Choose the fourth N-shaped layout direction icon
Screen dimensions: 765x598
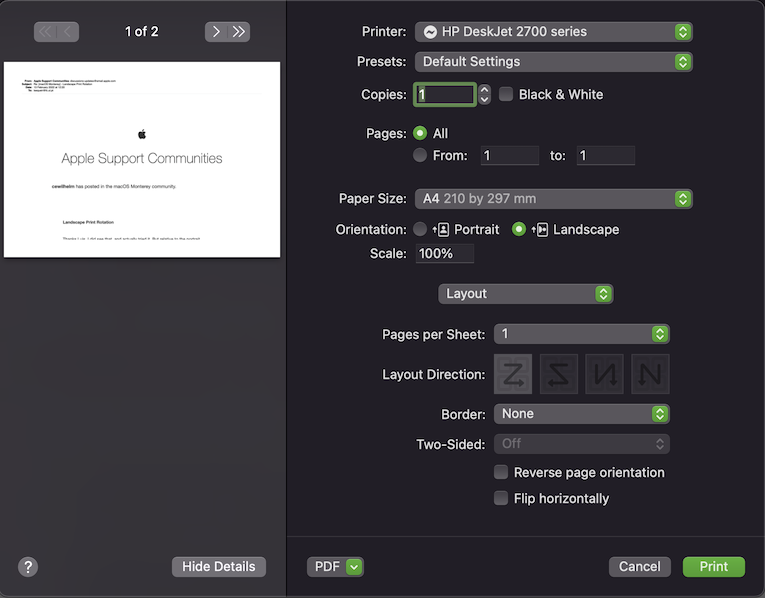tap(650, 374)
